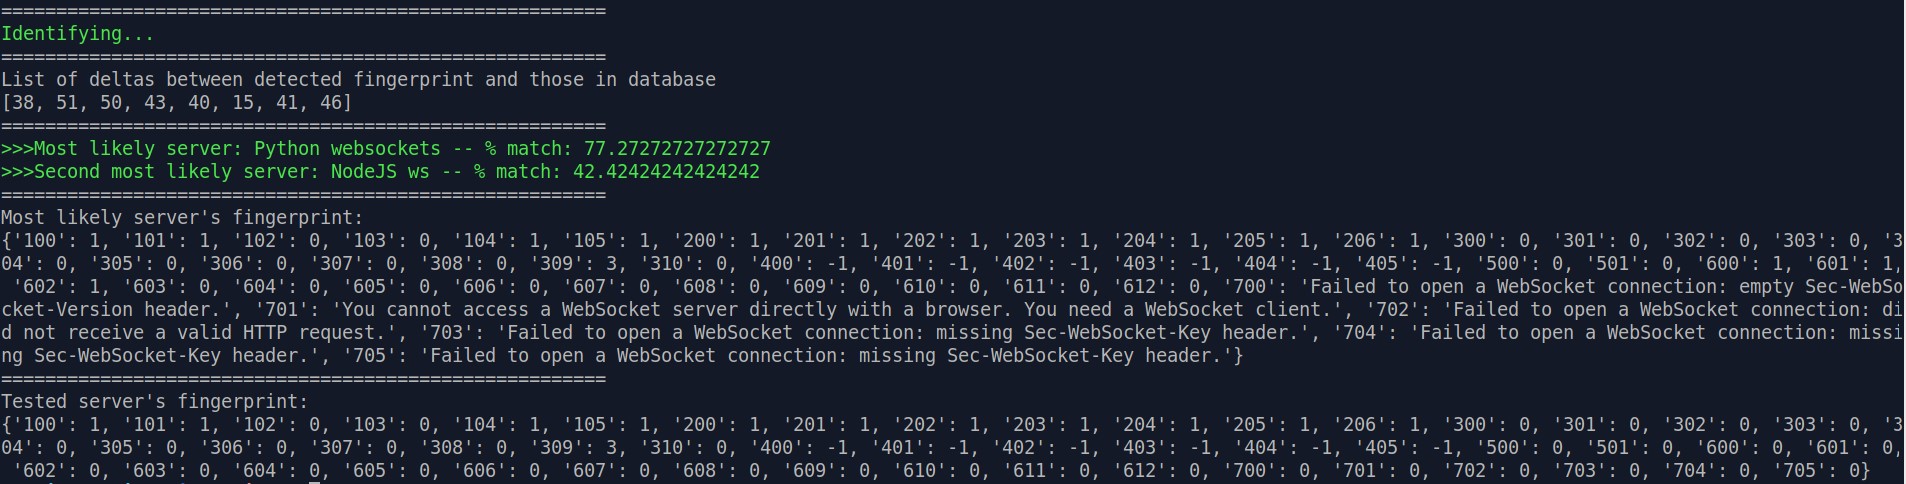Click the 77.27272727272727 match percentage
This screenshot has width=1906, height=484.
click(x=677, y=149)
